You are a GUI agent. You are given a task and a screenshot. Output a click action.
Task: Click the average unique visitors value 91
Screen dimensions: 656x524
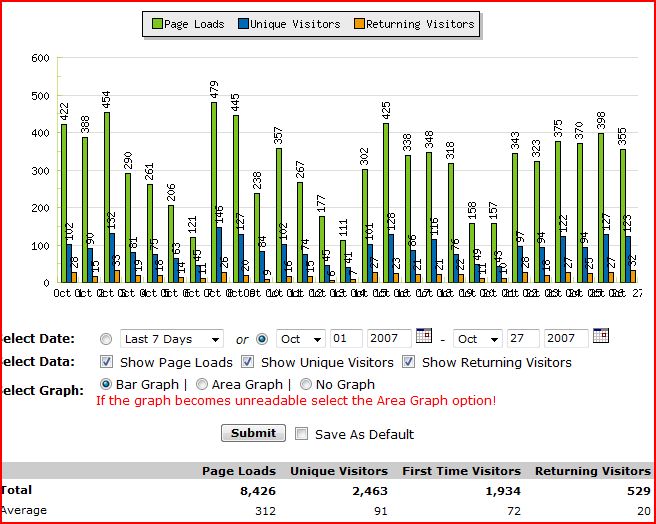[381, 511]
